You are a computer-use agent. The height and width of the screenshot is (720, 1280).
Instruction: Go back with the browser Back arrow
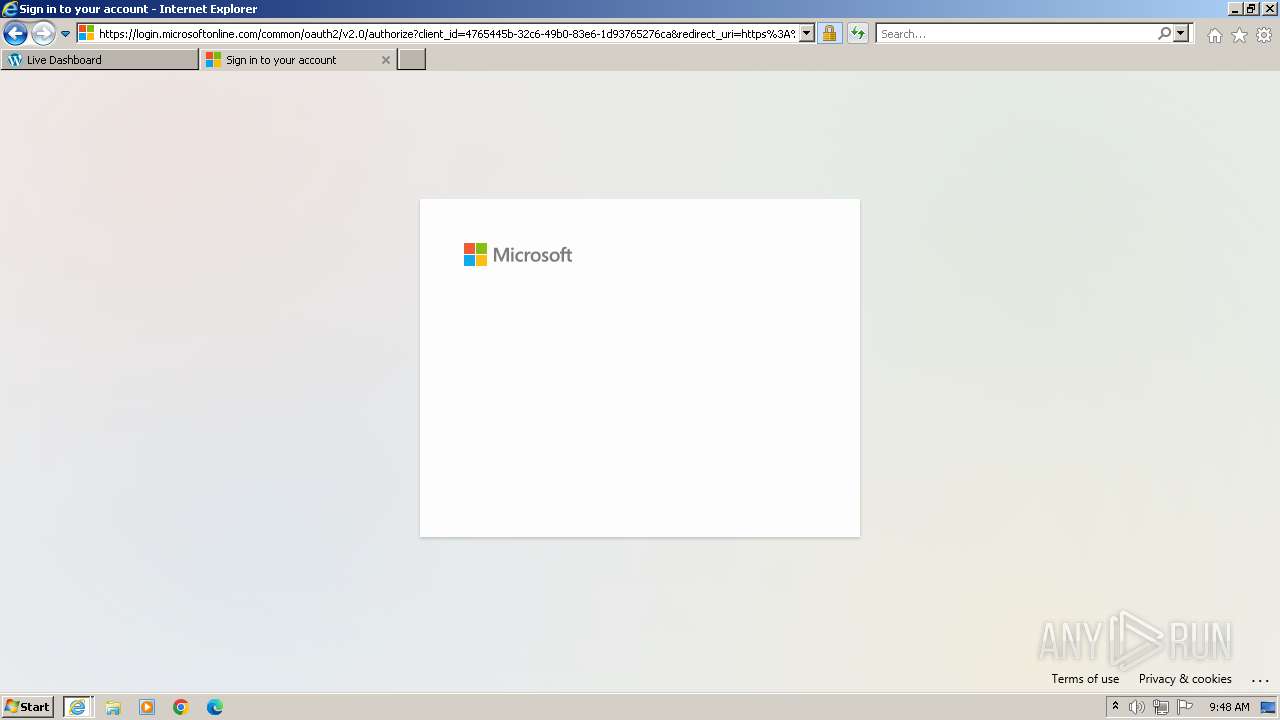(15, 34)
